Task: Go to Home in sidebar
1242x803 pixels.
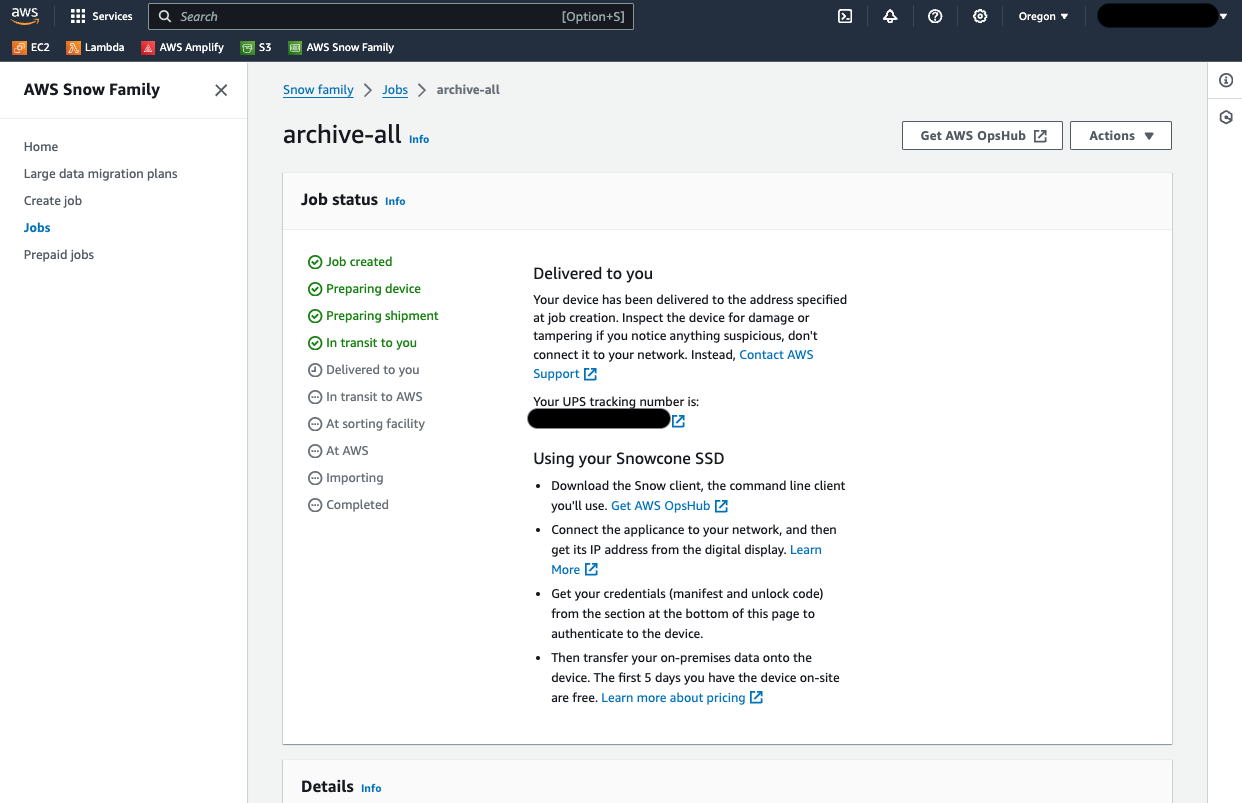Action: pos(41,147)
